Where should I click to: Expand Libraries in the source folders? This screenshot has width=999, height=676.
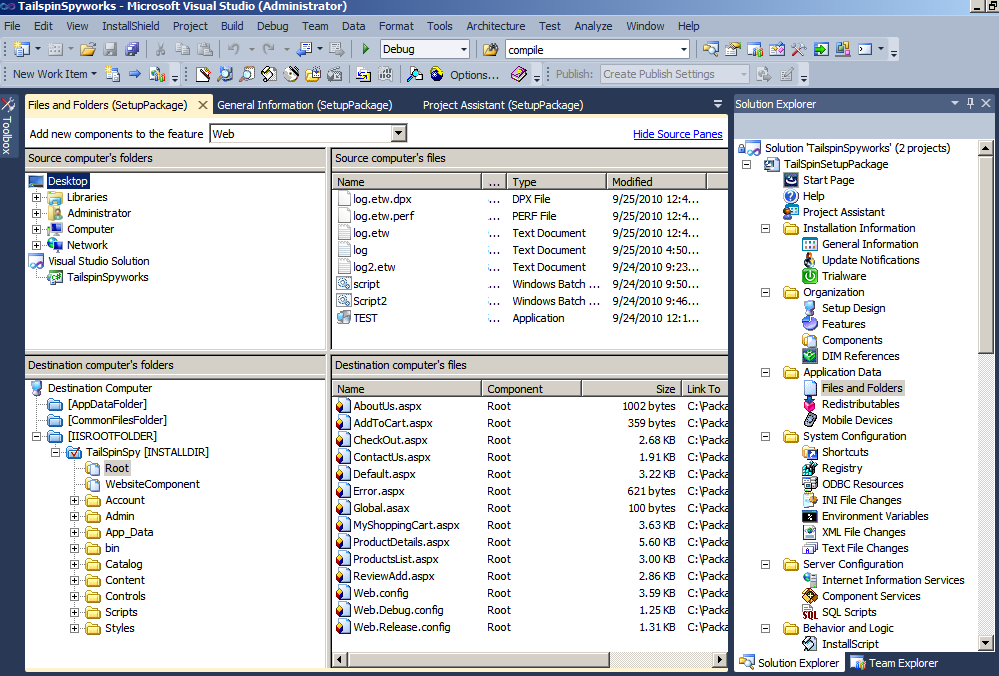(x=37, y=197)
